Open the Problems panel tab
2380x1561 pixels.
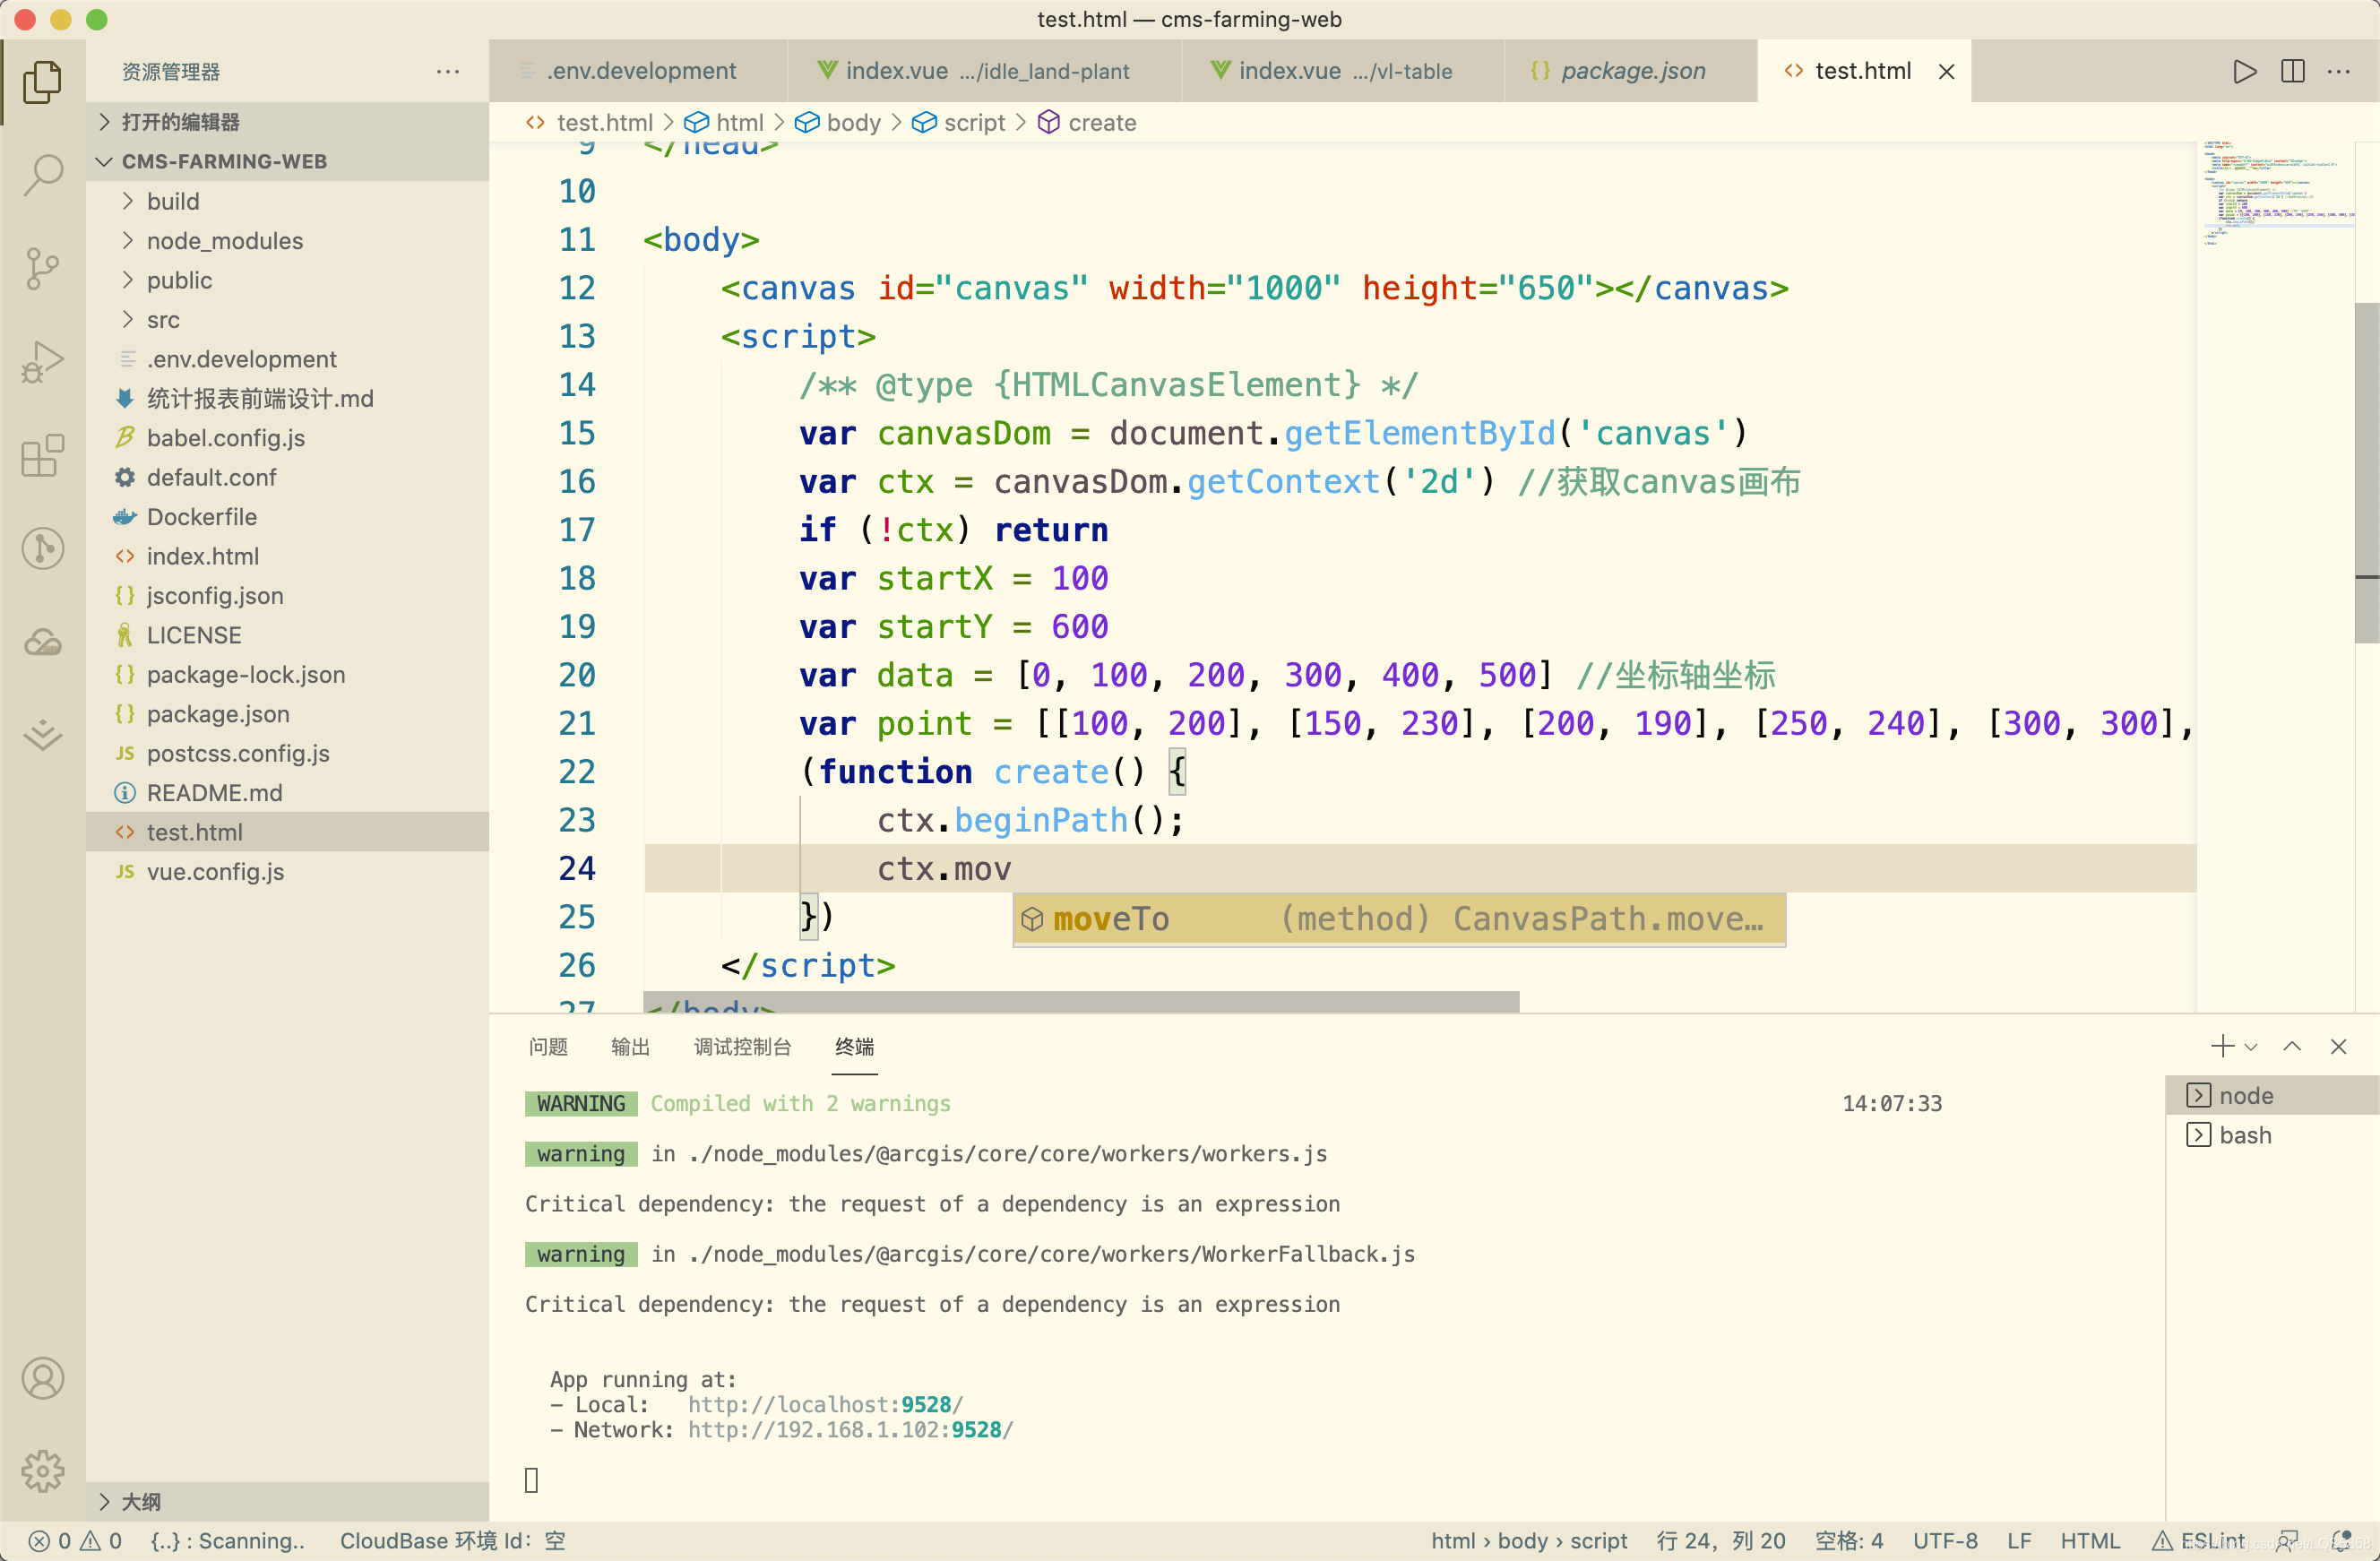tap(548, 1047)
